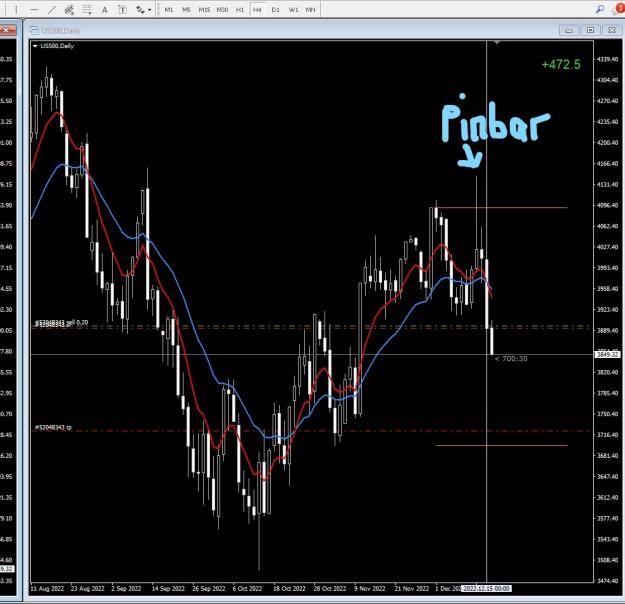625x604 pixels.
Task: Click the 3716.40 price axis value
Action: (607, 435)
